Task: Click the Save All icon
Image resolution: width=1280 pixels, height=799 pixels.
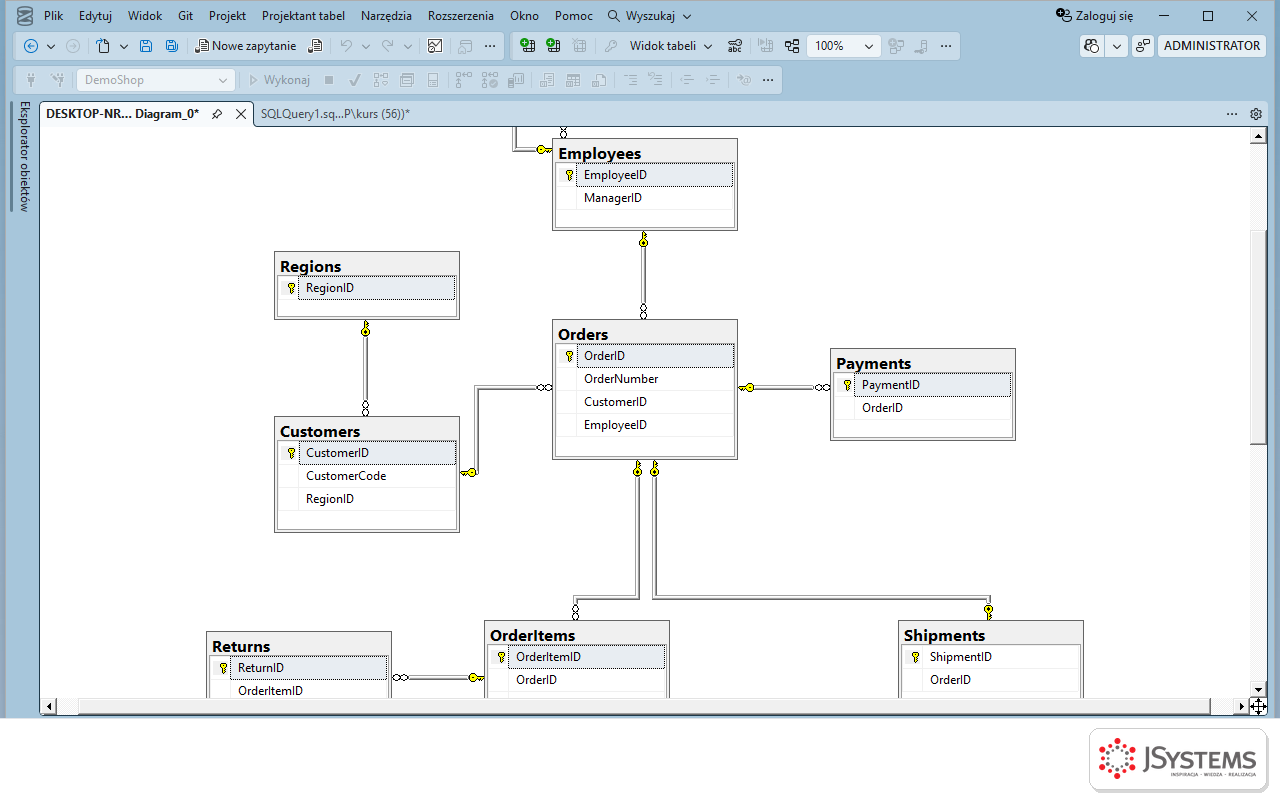Action: pyautogui.click(x=172, y=46)
